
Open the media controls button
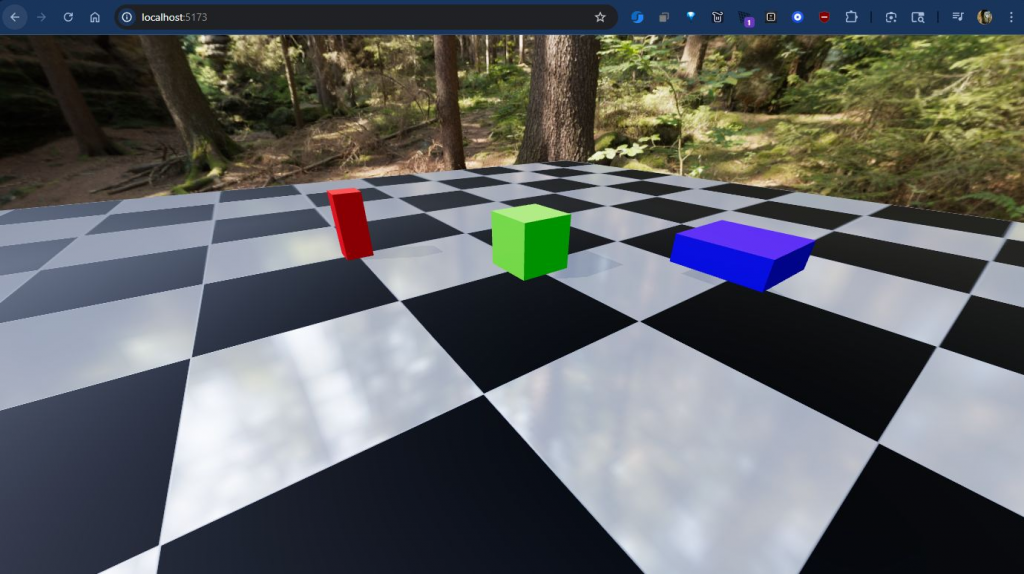(957, 17)
